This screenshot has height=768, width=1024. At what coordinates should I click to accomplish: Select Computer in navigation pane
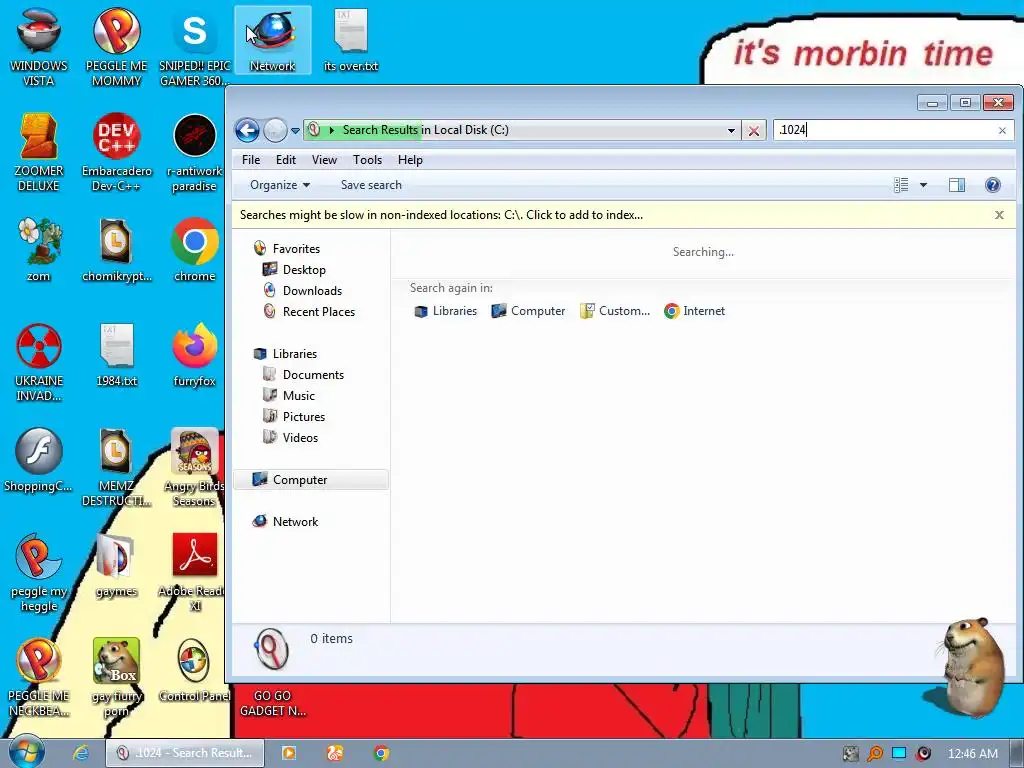[x=311, y=479]
